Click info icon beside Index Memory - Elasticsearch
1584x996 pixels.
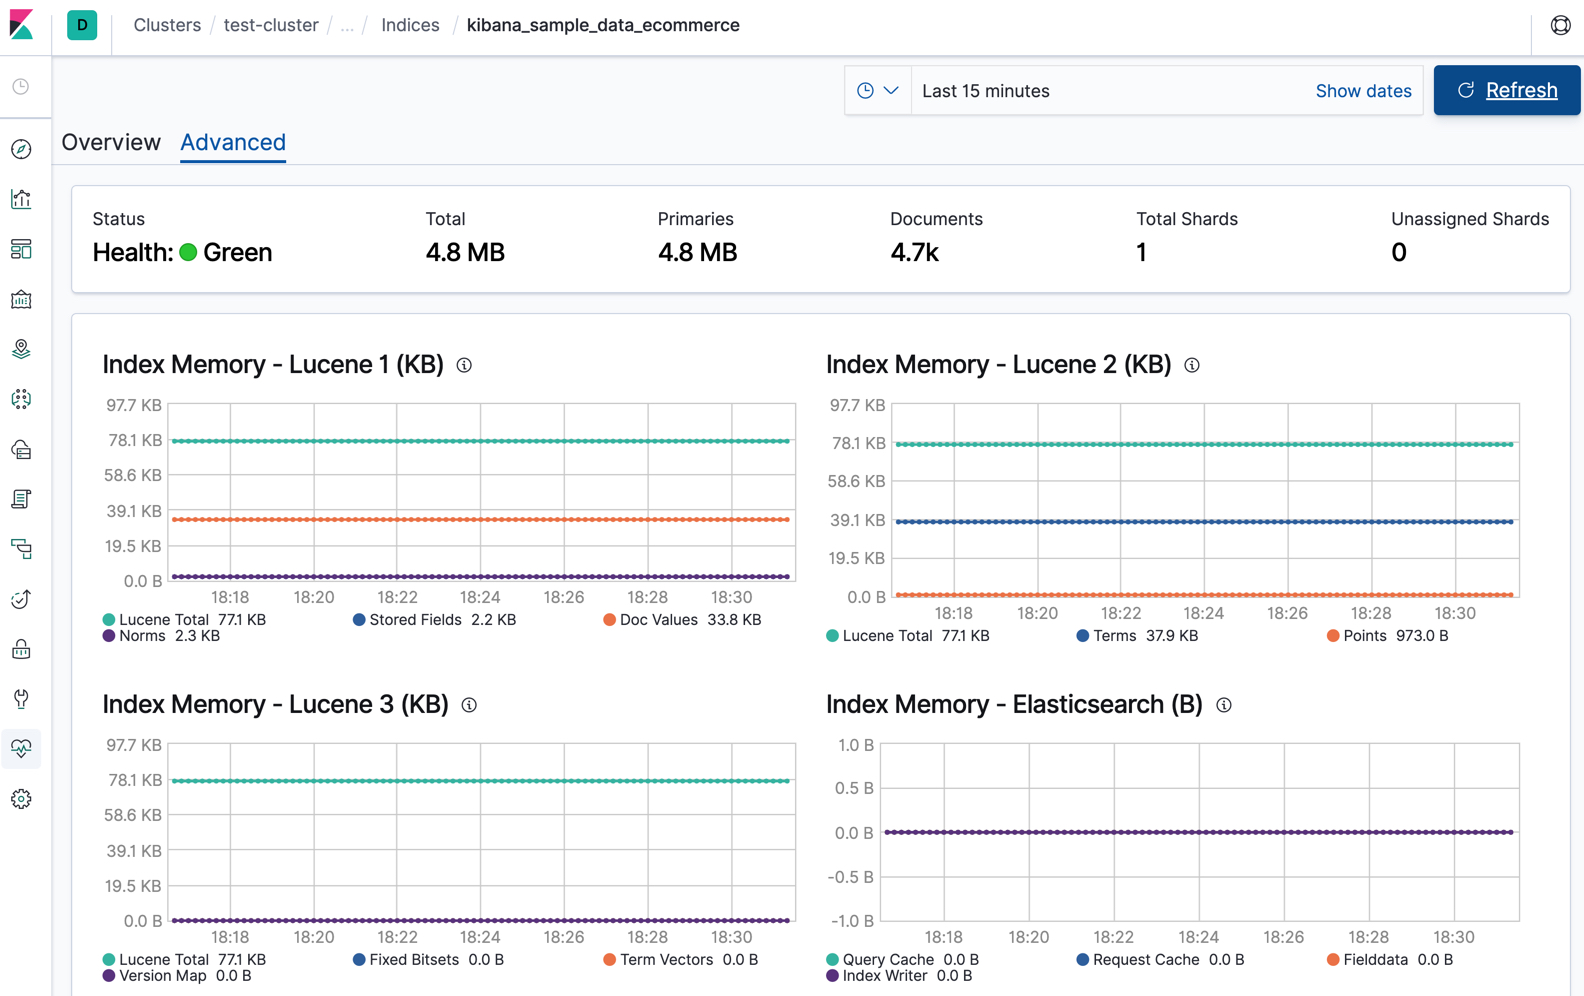(x=1223, y=705)
